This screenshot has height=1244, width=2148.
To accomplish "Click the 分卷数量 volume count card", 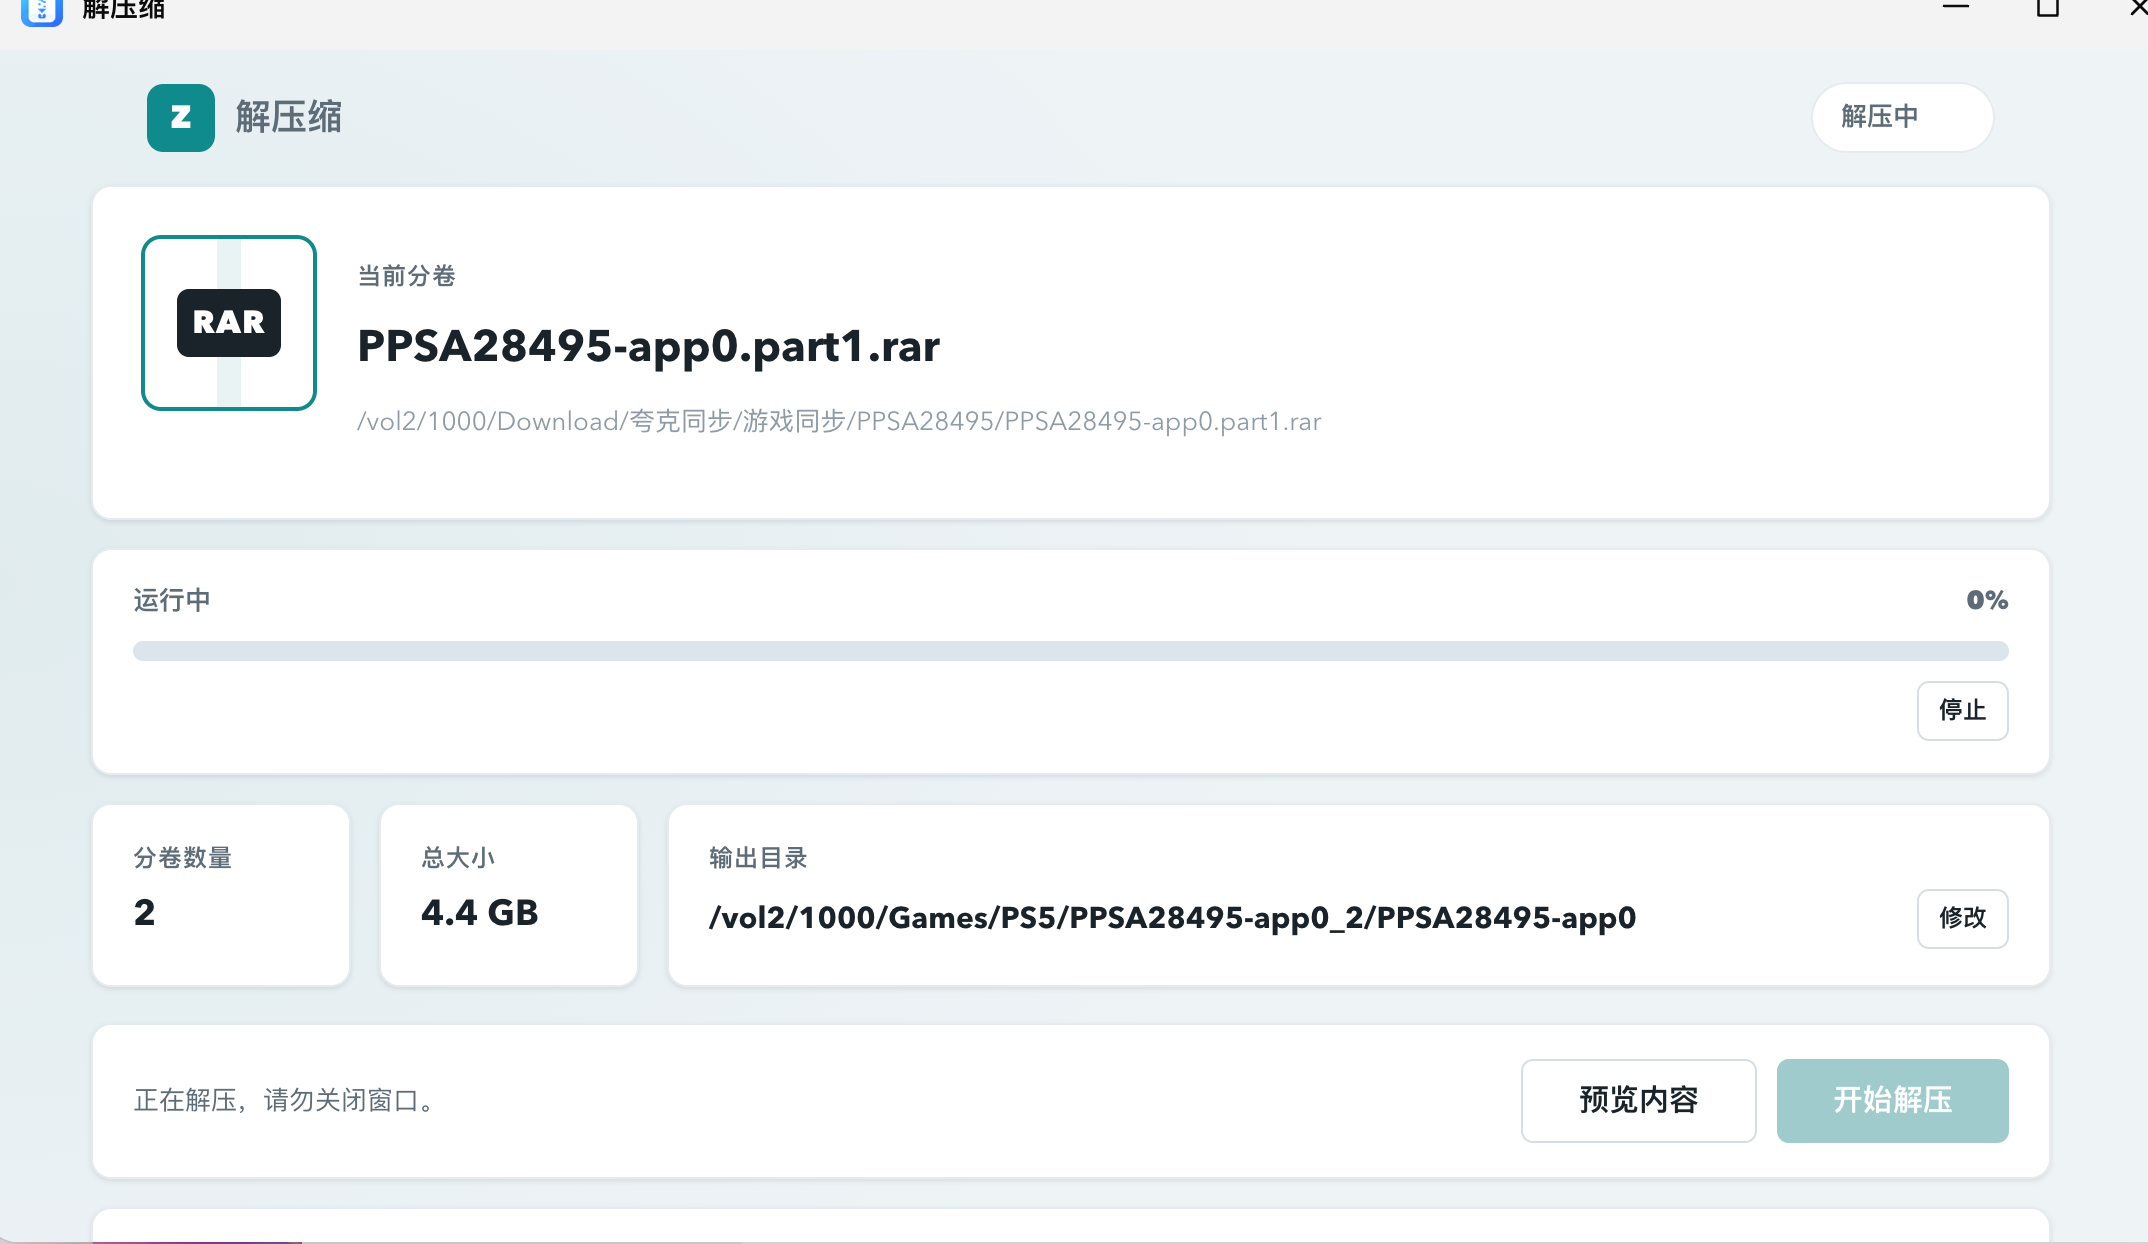I will 221,895.
